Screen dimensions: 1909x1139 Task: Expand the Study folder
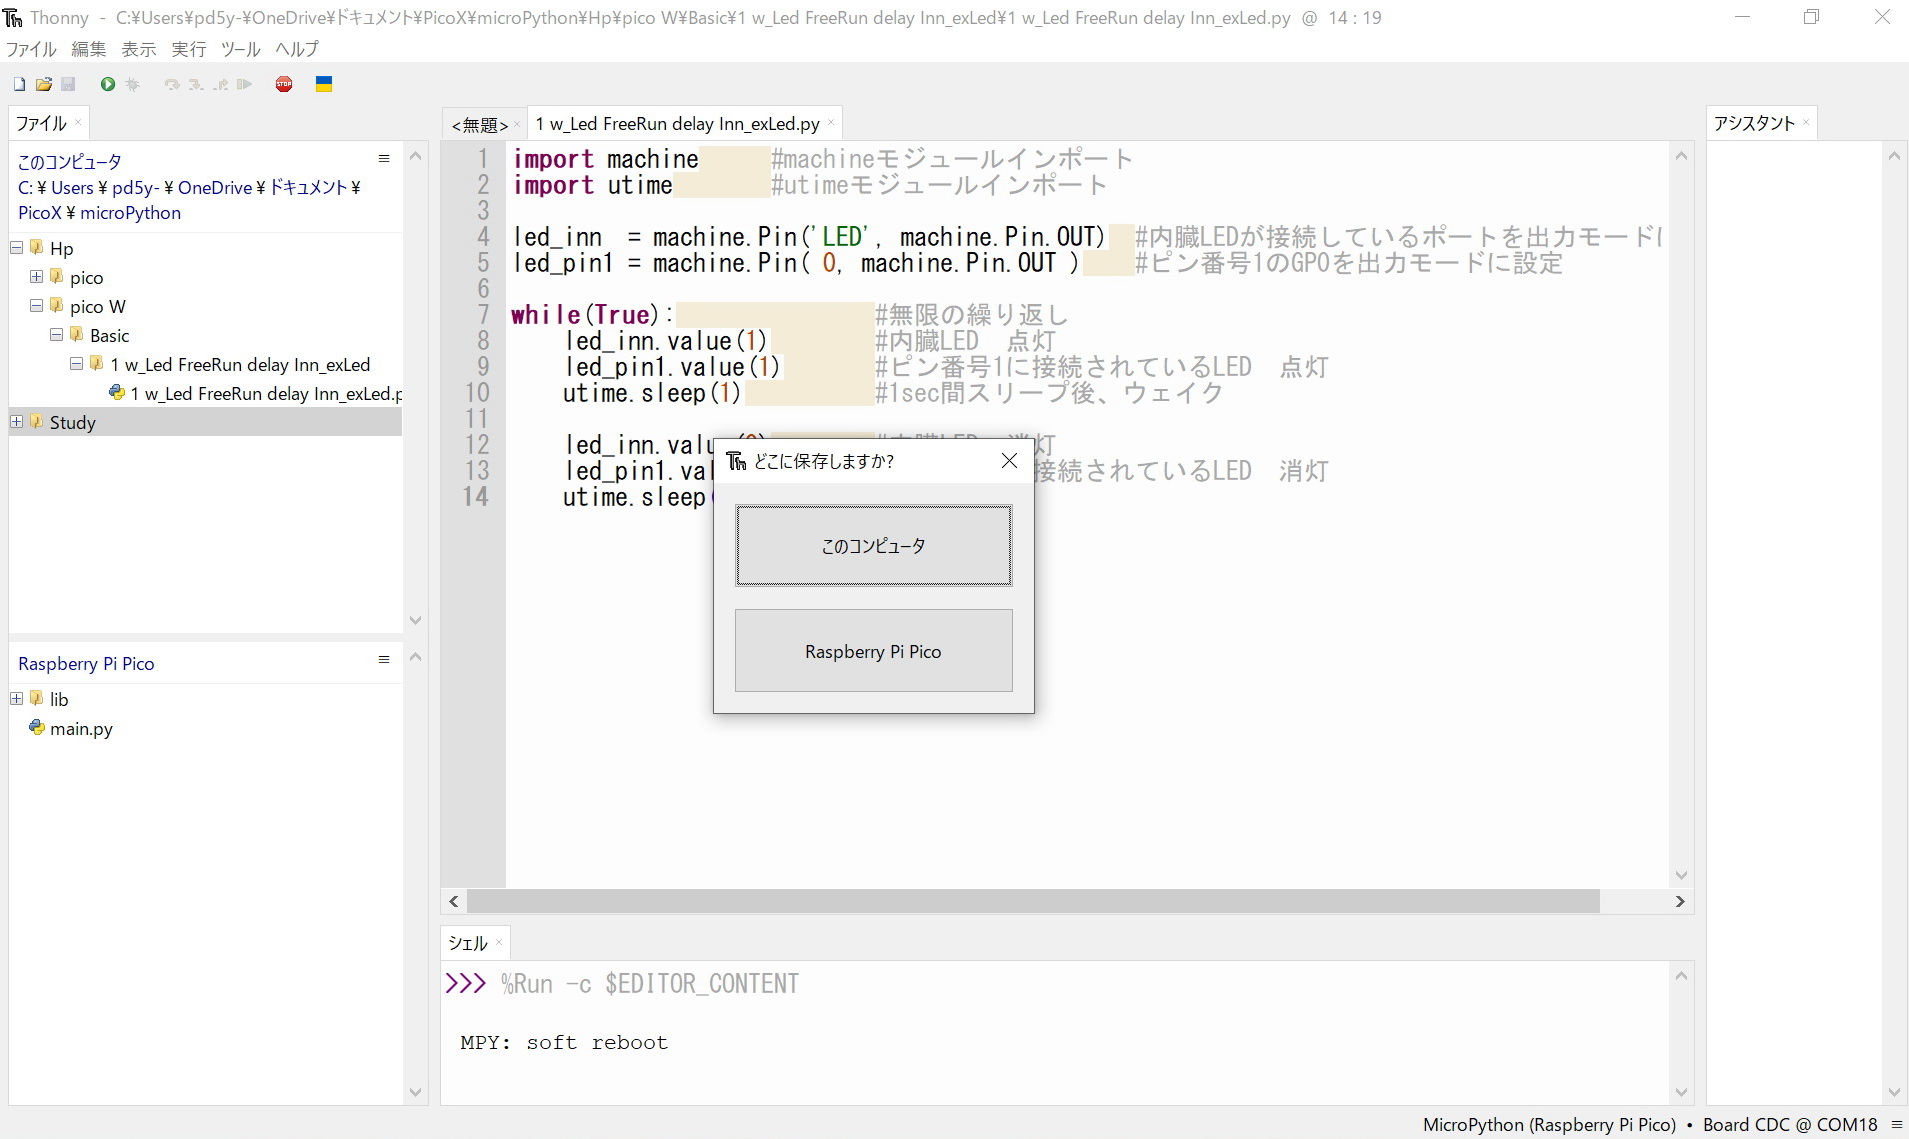[17, 422]
